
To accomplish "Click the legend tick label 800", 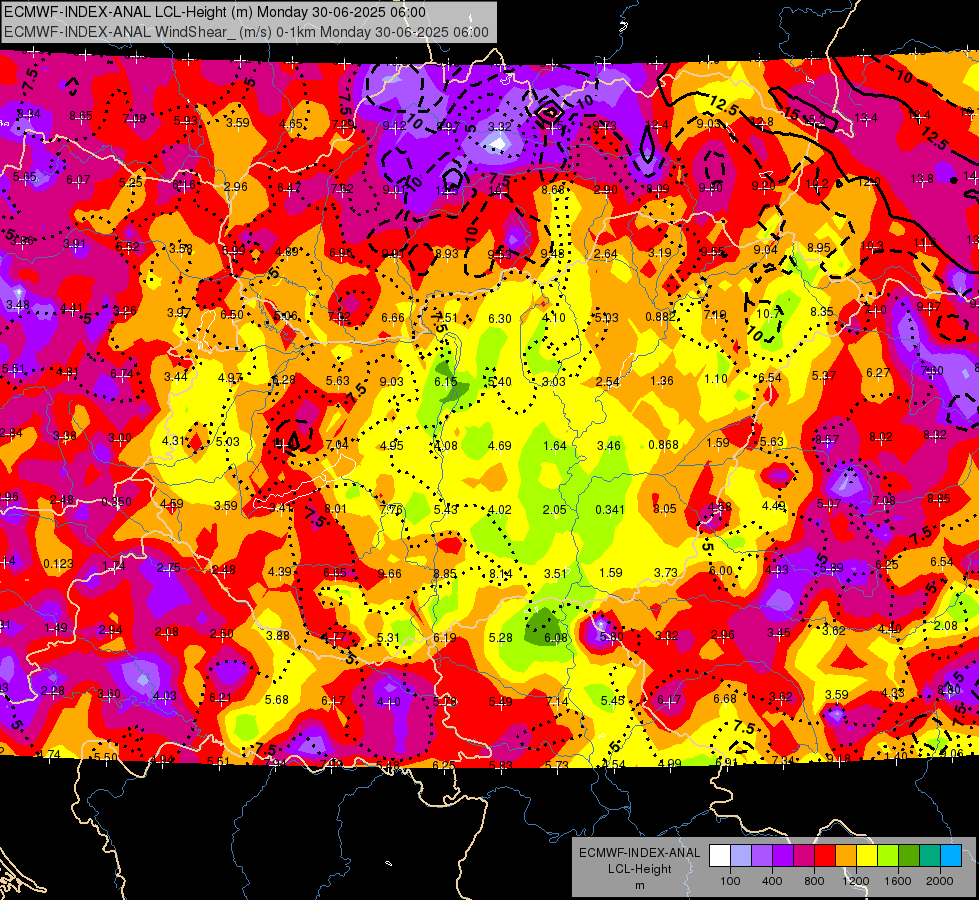I will pos(814,881).
